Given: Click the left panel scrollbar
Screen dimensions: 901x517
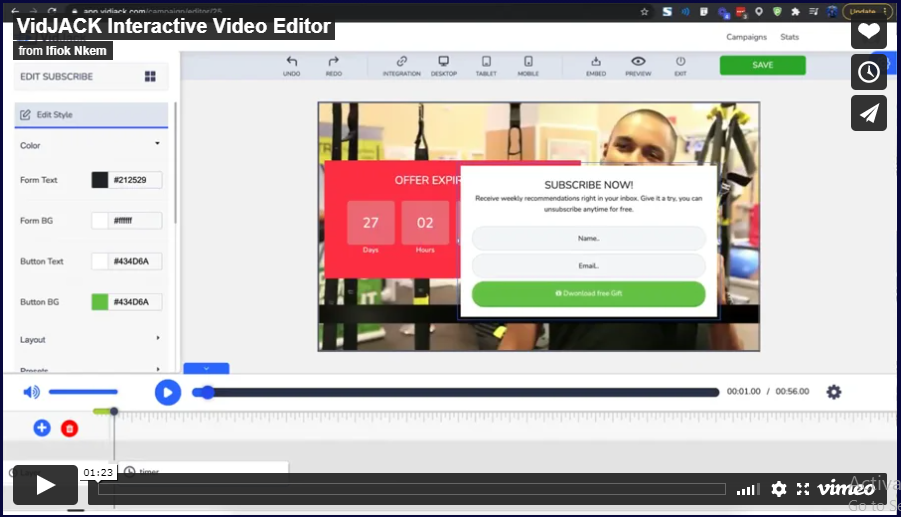Looking at the screenshot, I should coord(175,164).
